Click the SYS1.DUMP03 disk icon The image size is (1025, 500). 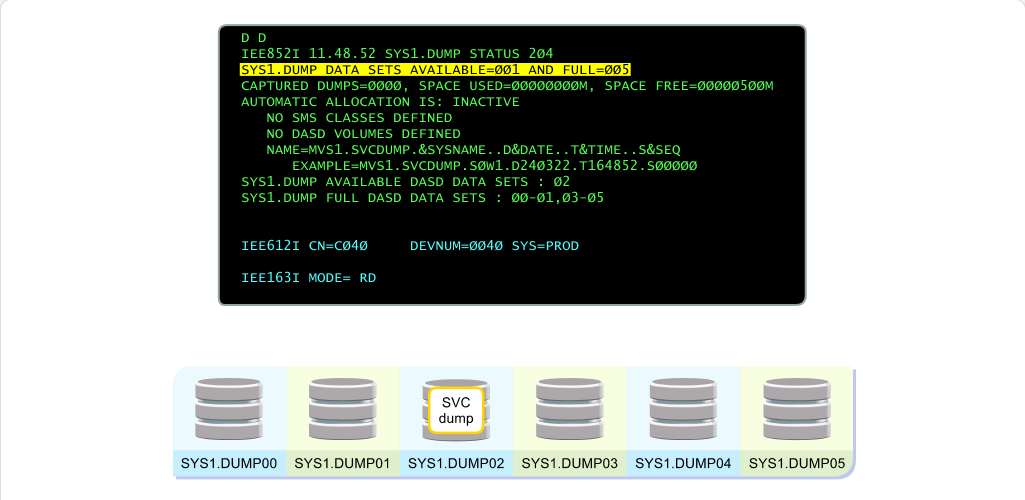569,408
